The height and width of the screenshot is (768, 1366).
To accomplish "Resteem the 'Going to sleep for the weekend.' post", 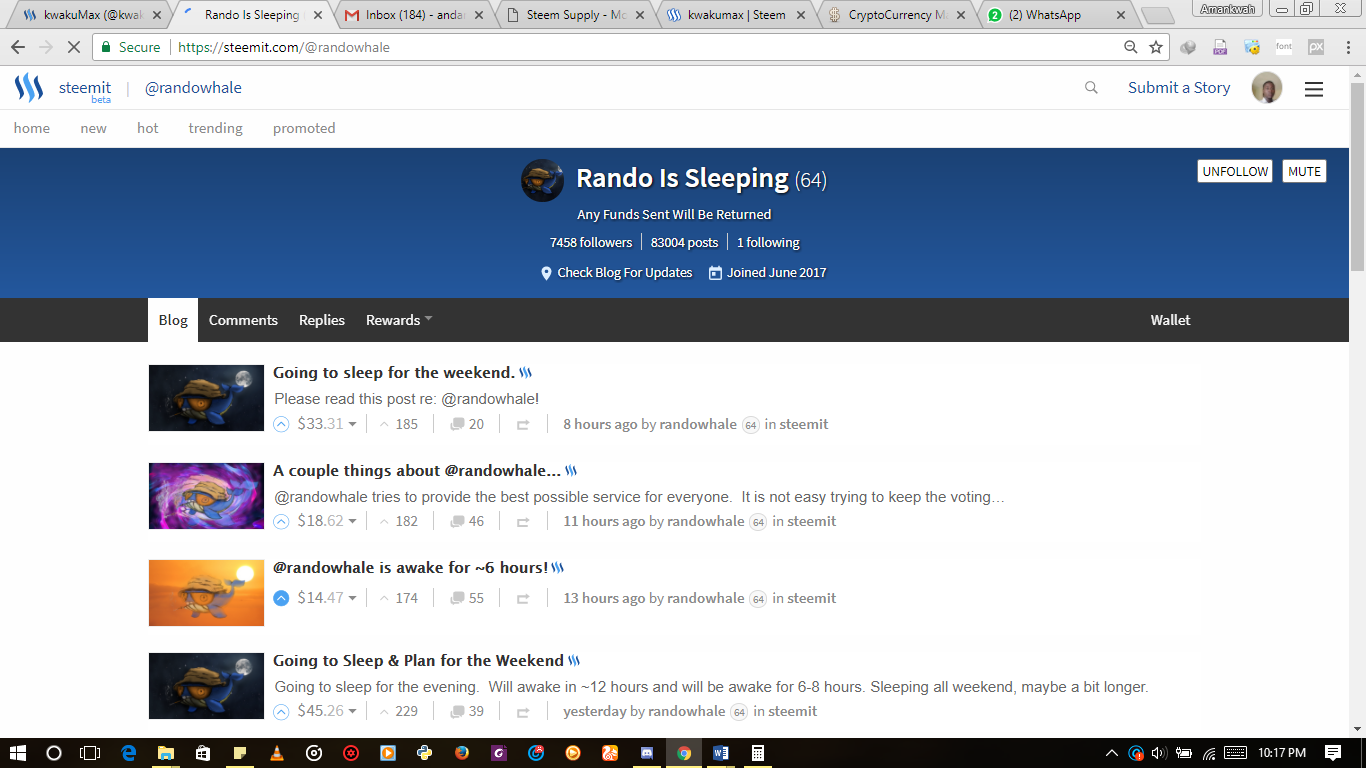I will (x=522, y=424).
